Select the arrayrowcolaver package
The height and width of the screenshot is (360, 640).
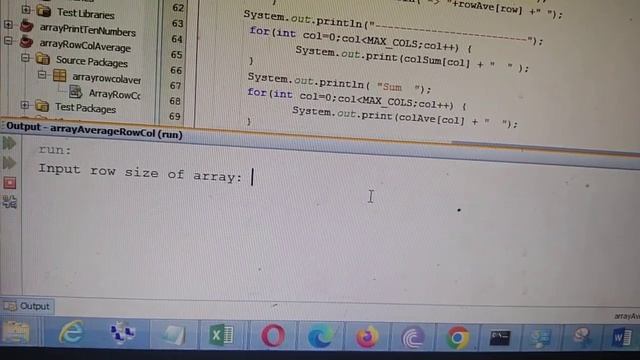(x=107, y=78)
